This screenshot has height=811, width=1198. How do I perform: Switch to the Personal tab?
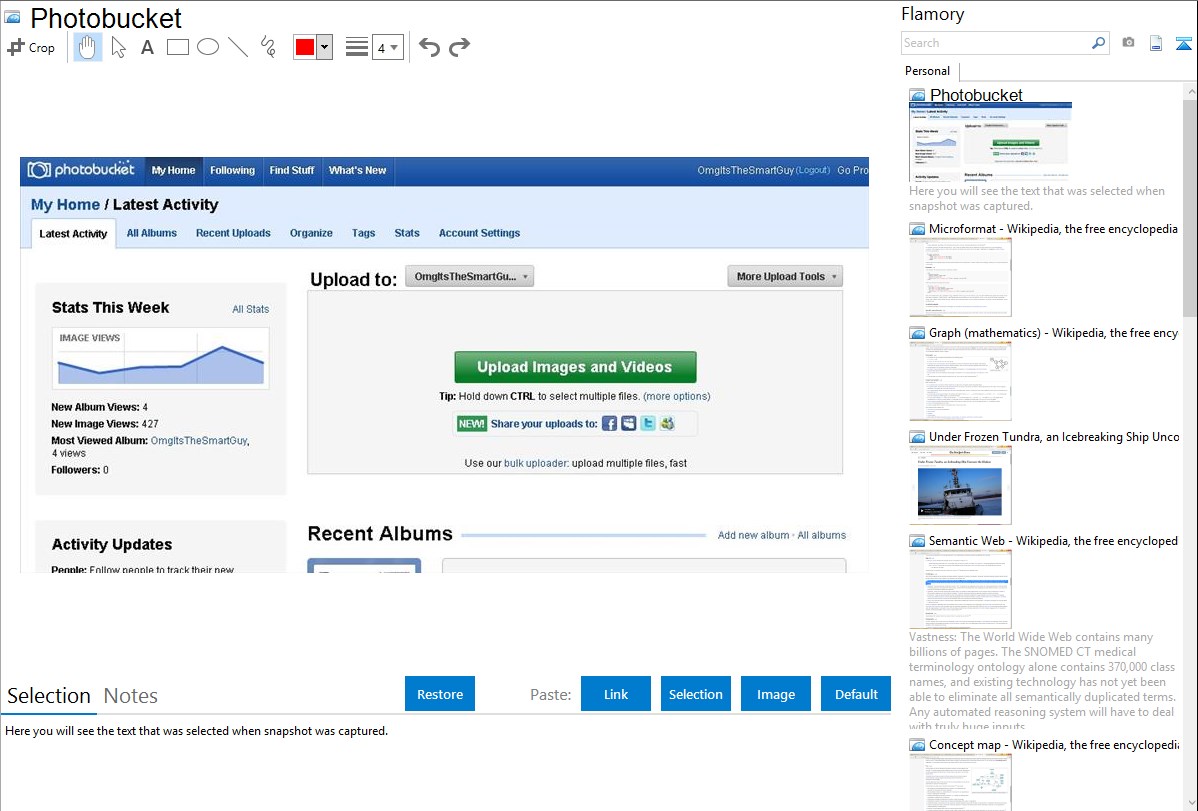(928, 71)
